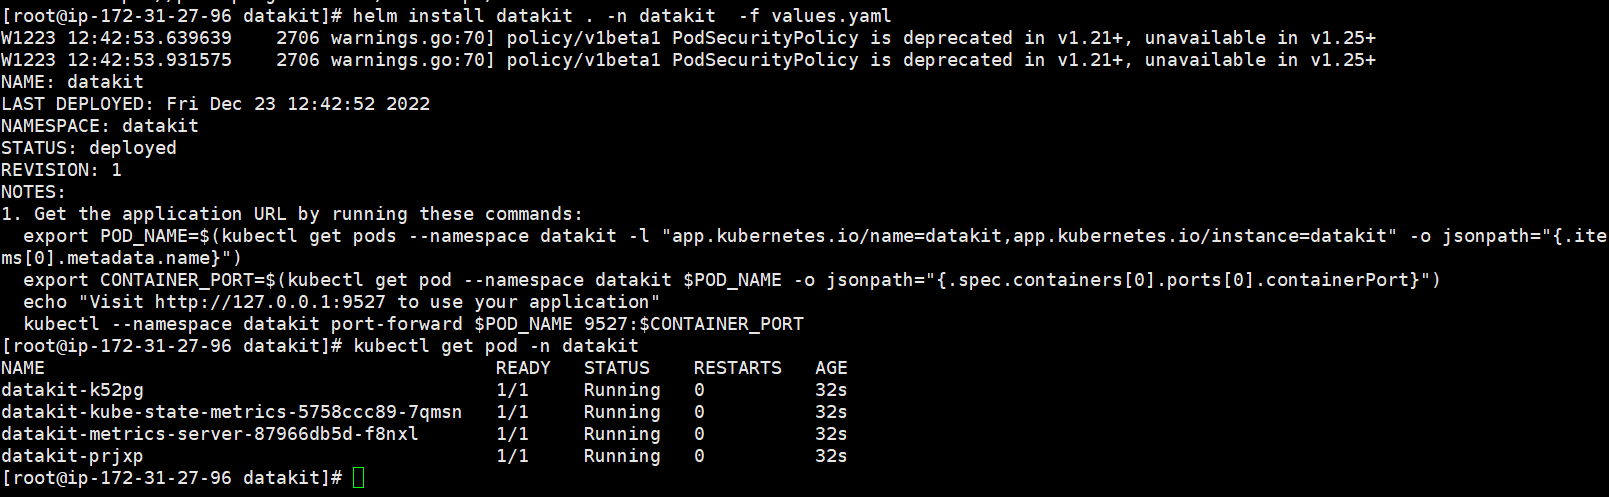Click the RESTARTS column header
This screenshot has width=1609, height=497.
pyautogui.click(x=738, y=368)
